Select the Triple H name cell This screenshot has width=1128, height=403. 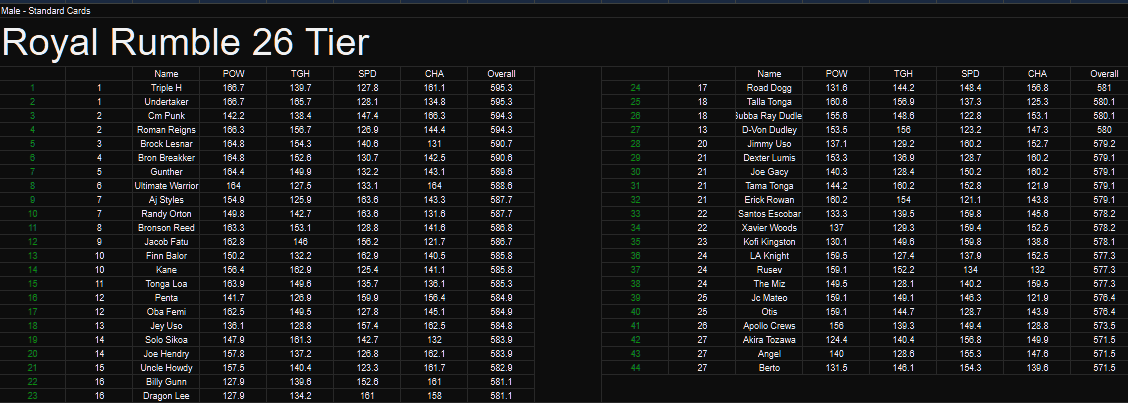166,88
